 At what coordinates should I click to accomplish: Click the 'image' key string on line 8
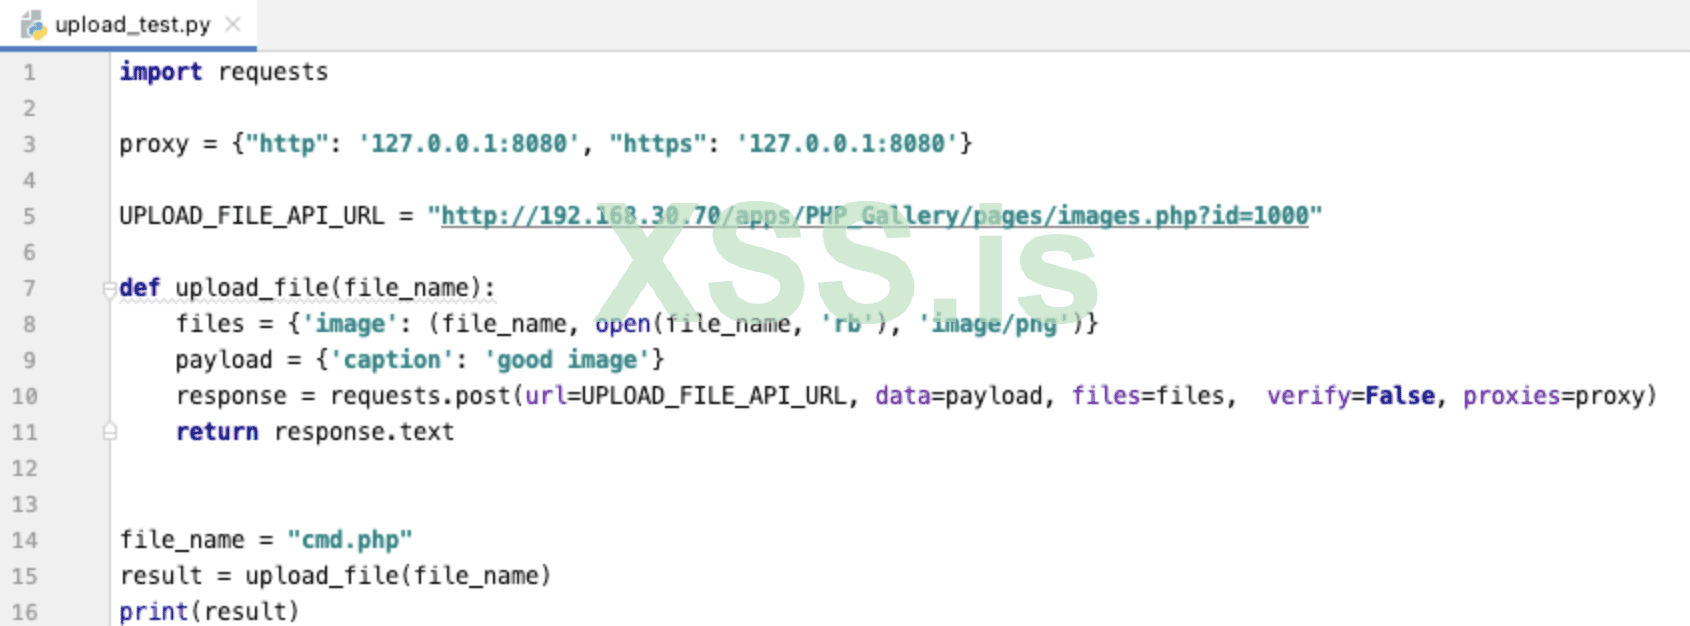(x=349, y=324)
